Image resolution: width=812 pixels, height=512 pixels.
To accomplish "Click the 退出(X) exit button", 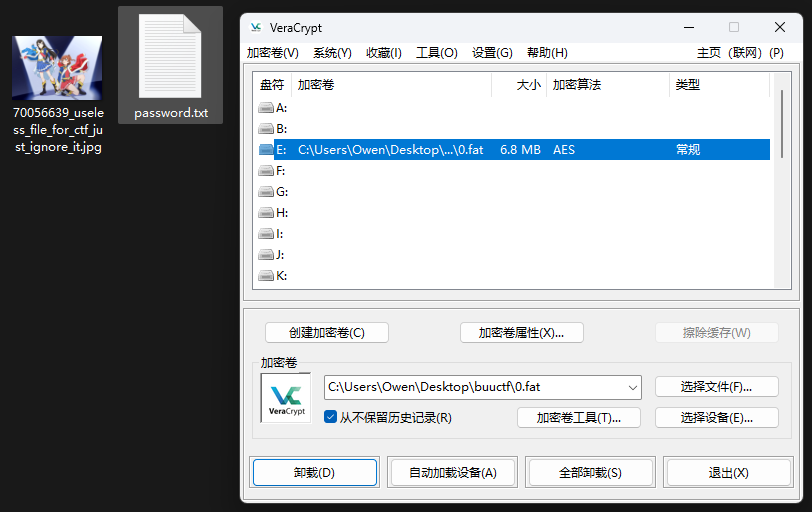I will (728, 472).
